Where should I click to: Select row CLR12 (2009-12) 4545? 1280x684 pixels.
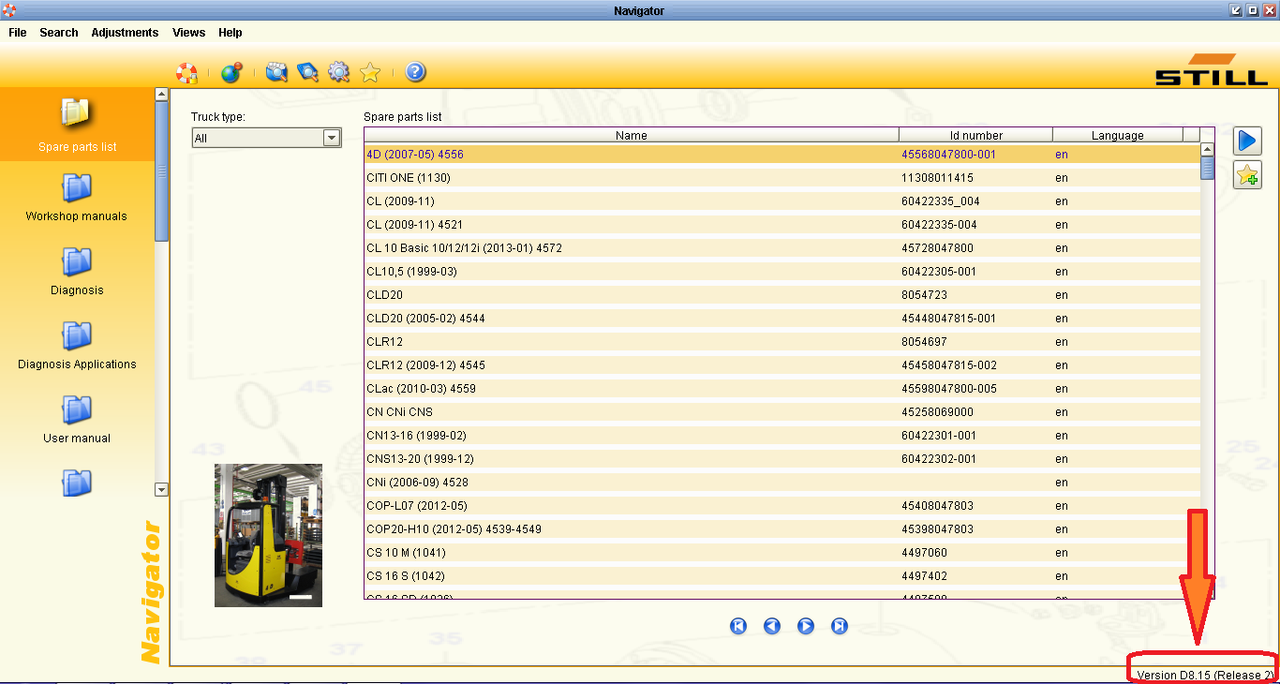(x=782, y=365)
